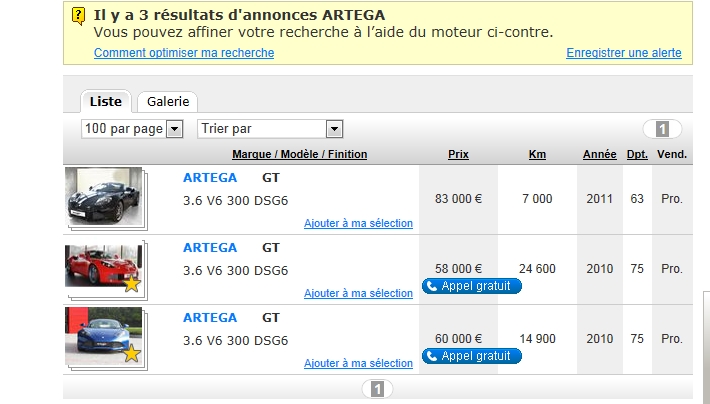Sort results by the Année column header
This screenshot has width=710, height=404.
600,154
